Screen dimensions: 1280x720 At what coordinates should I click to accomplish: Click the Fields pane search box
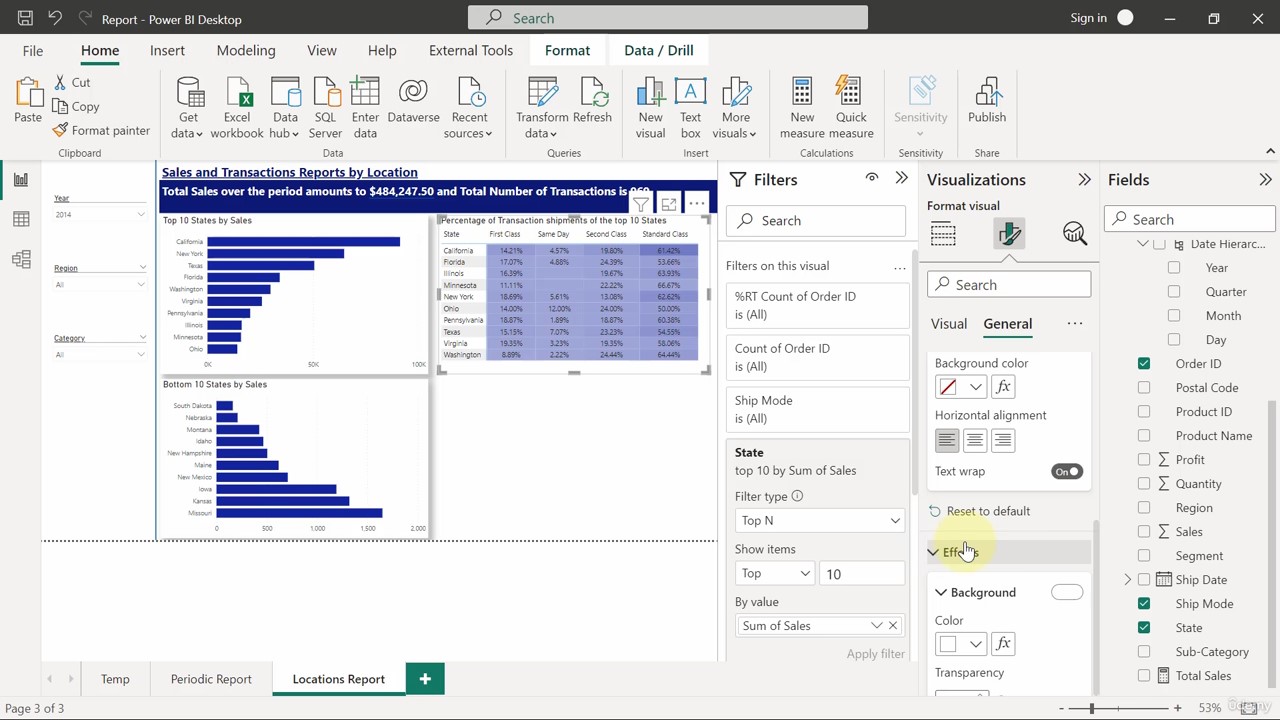pos(1190,220)
